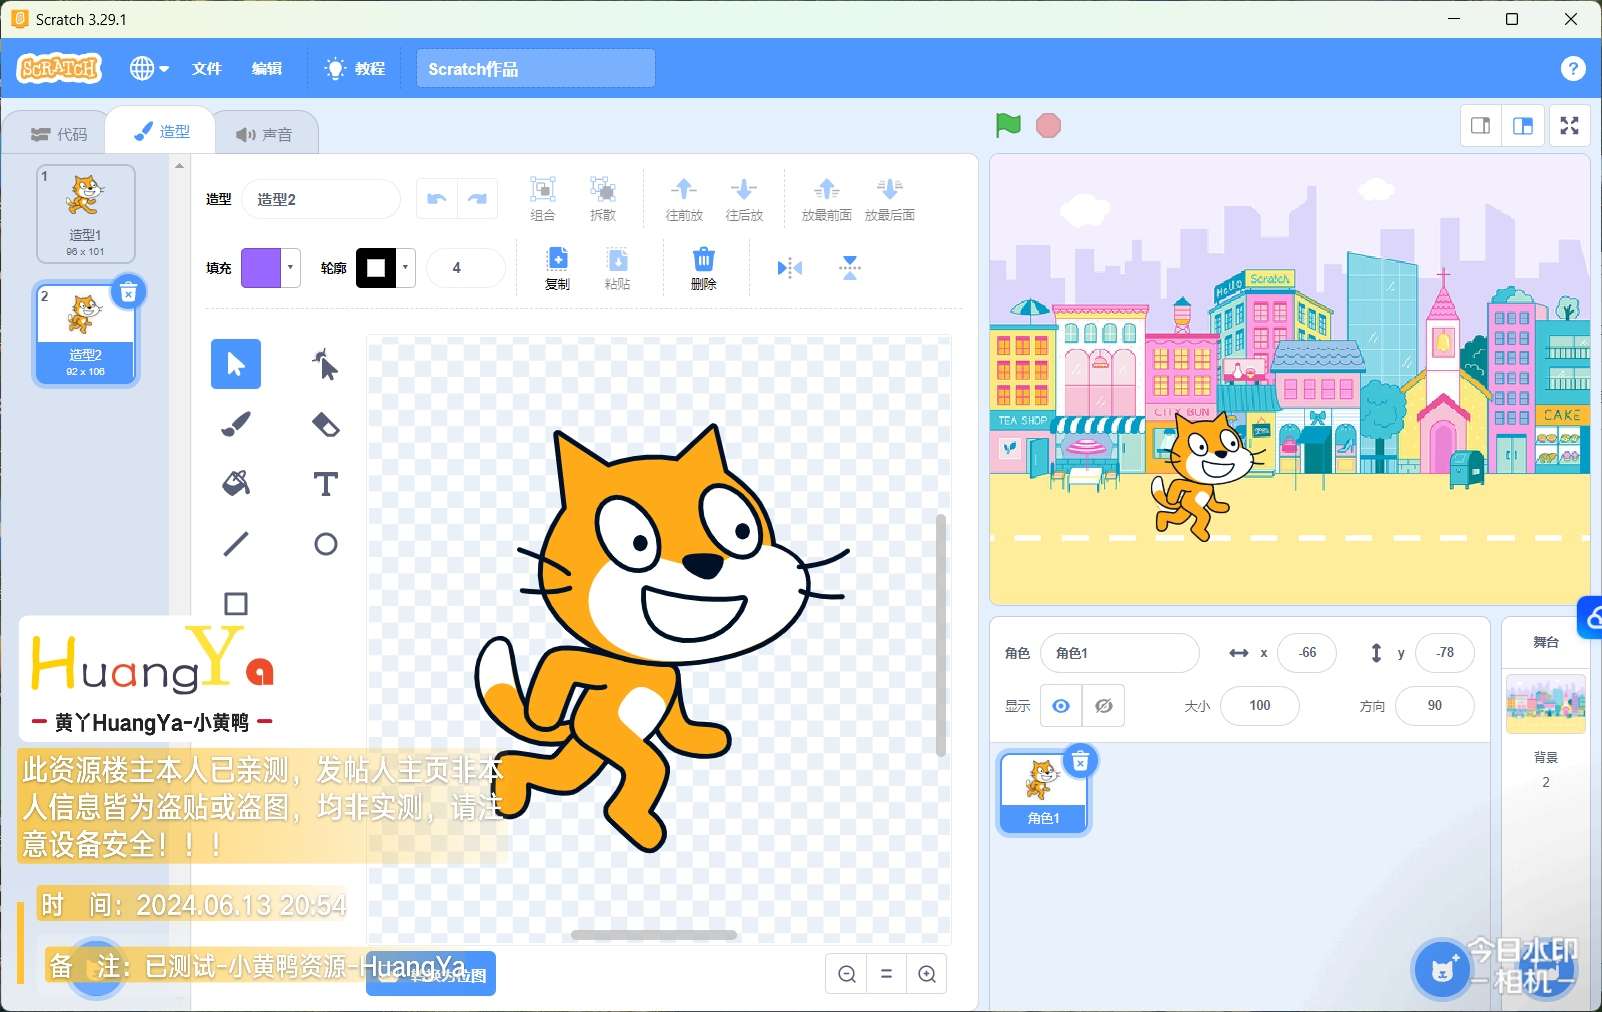
Task: Select the arrow Select tool
Action: 236,364
